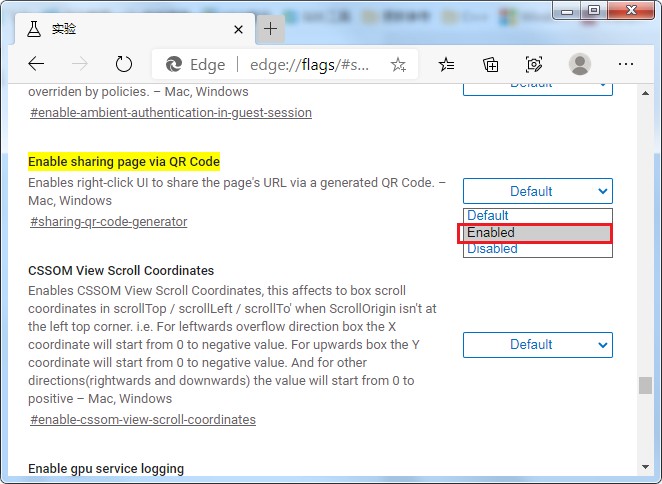The image size is (662, 484).
Task: Open the Settings and more ellipsis menu
Action: pos(626,64)
